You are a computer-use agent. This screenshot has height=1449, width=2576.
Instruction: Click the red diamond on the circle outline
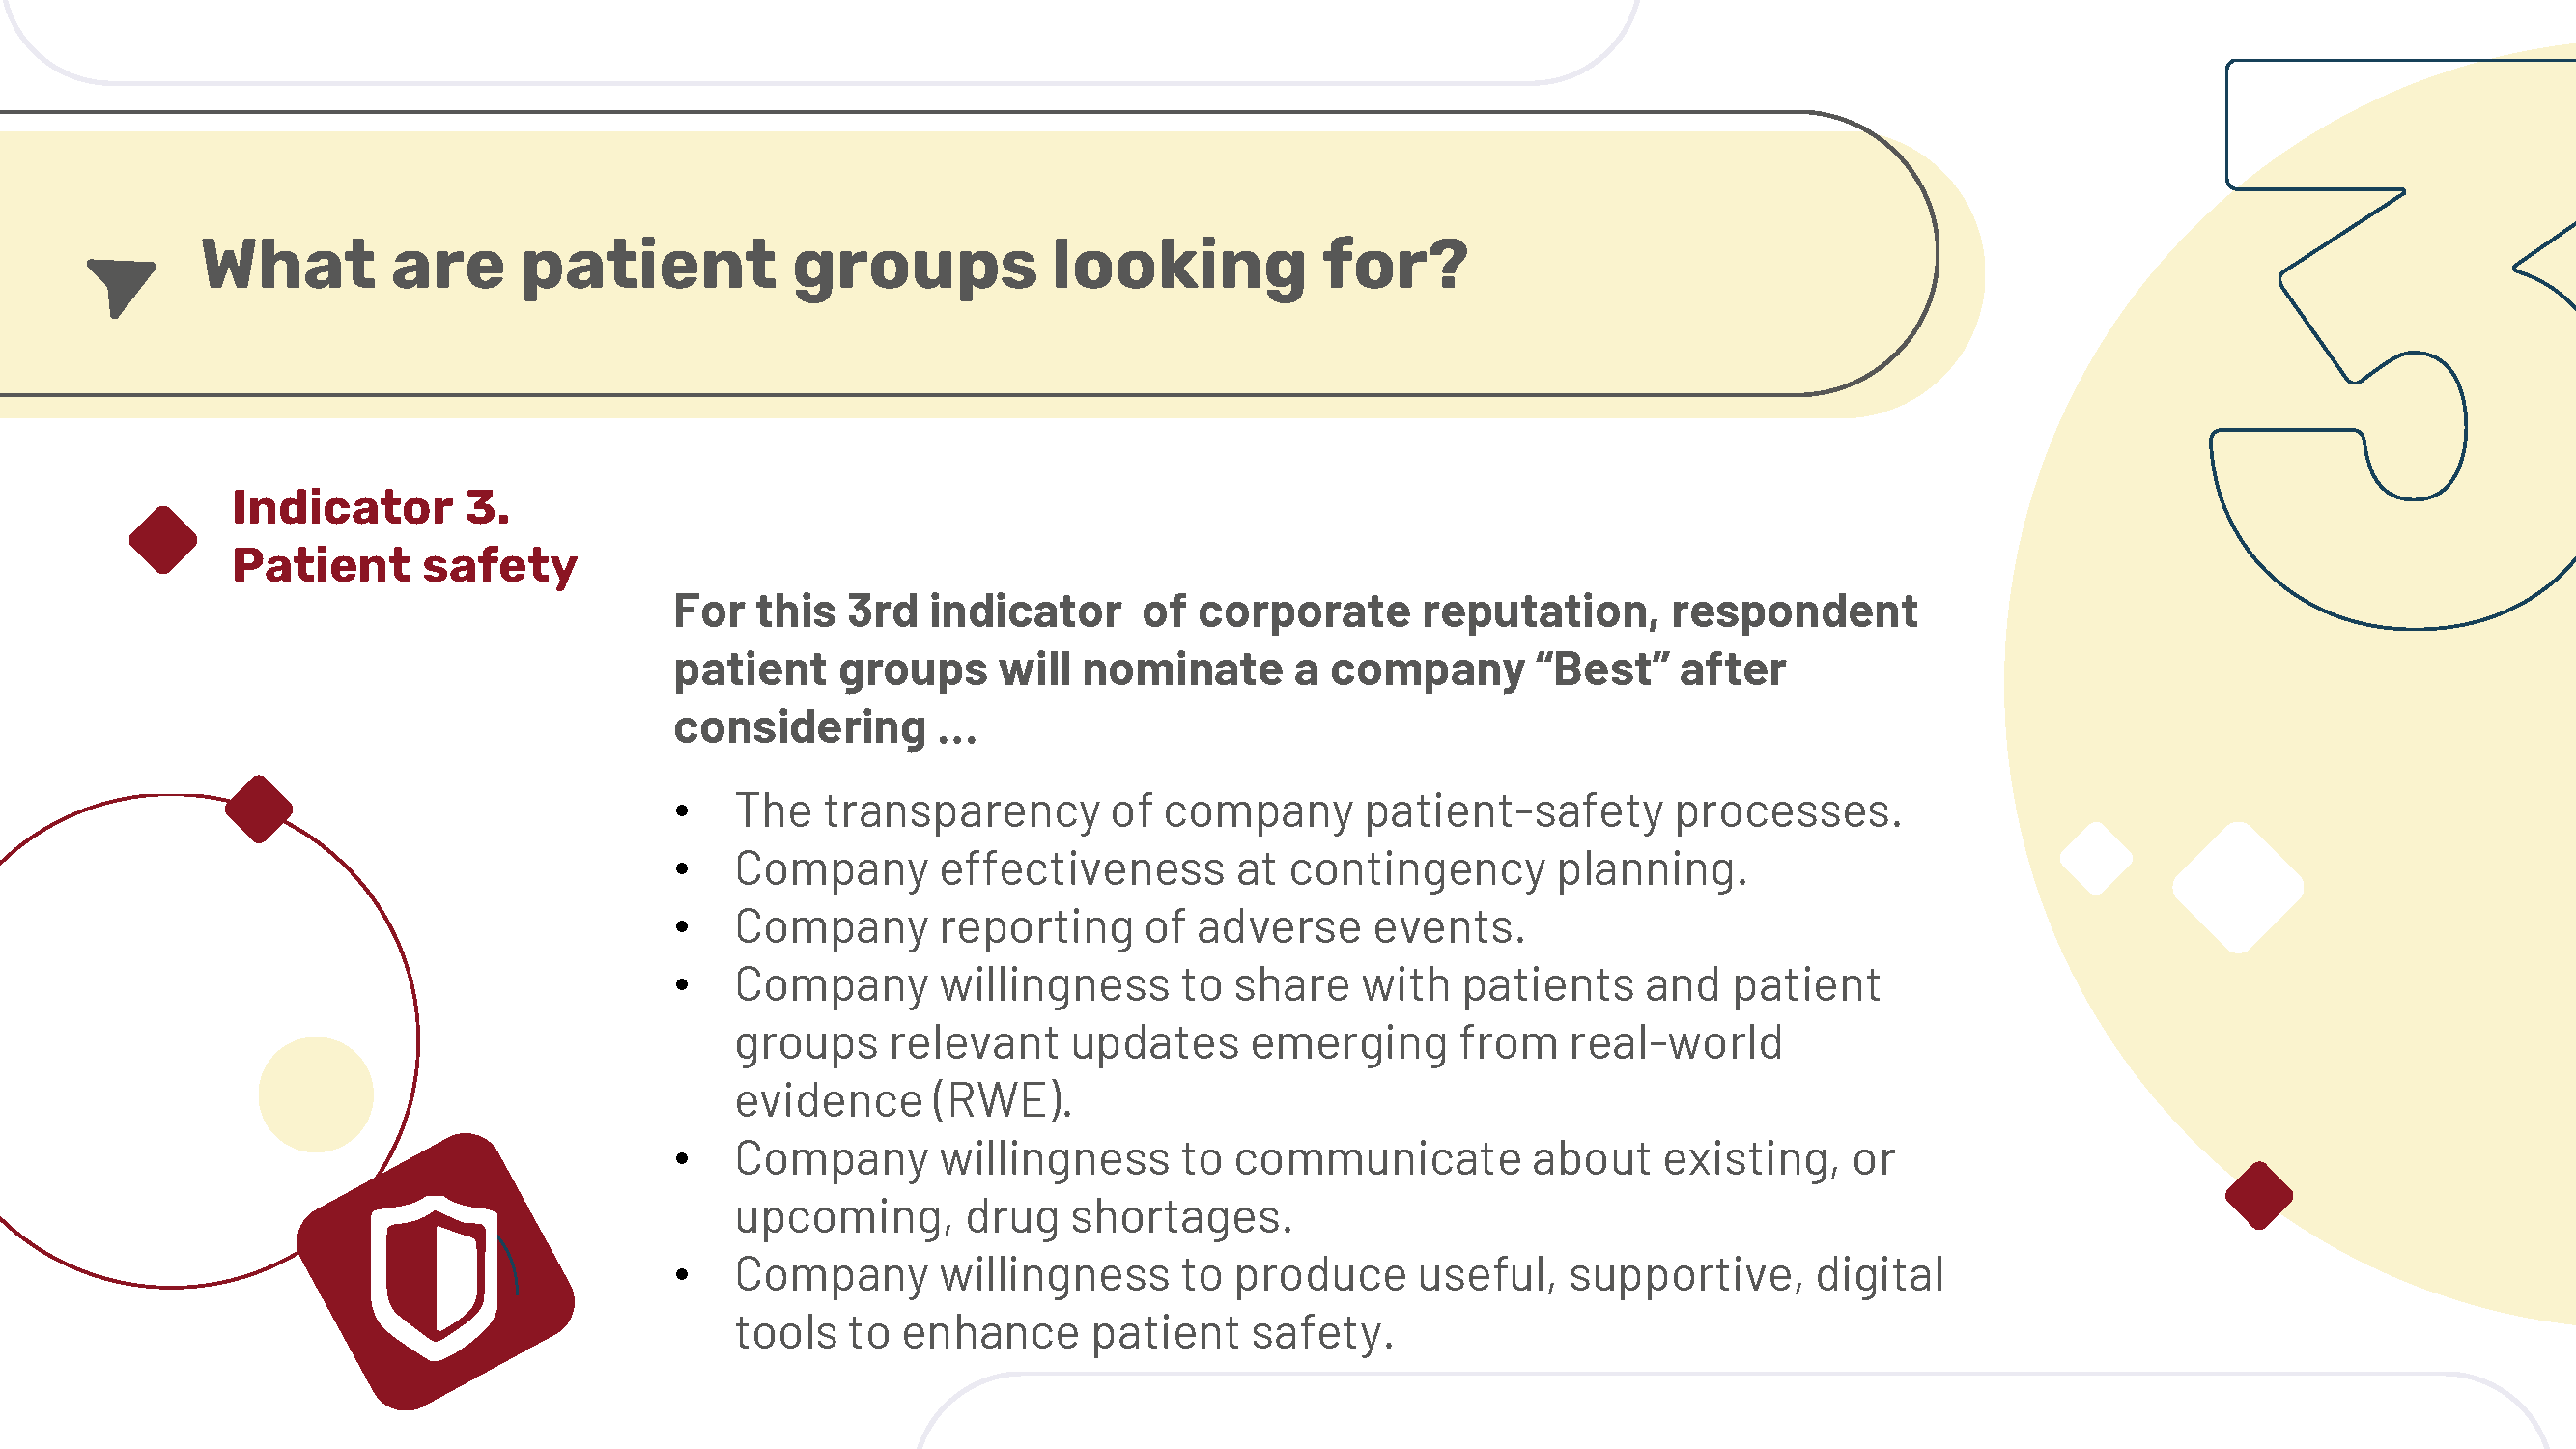click(259, 809)
